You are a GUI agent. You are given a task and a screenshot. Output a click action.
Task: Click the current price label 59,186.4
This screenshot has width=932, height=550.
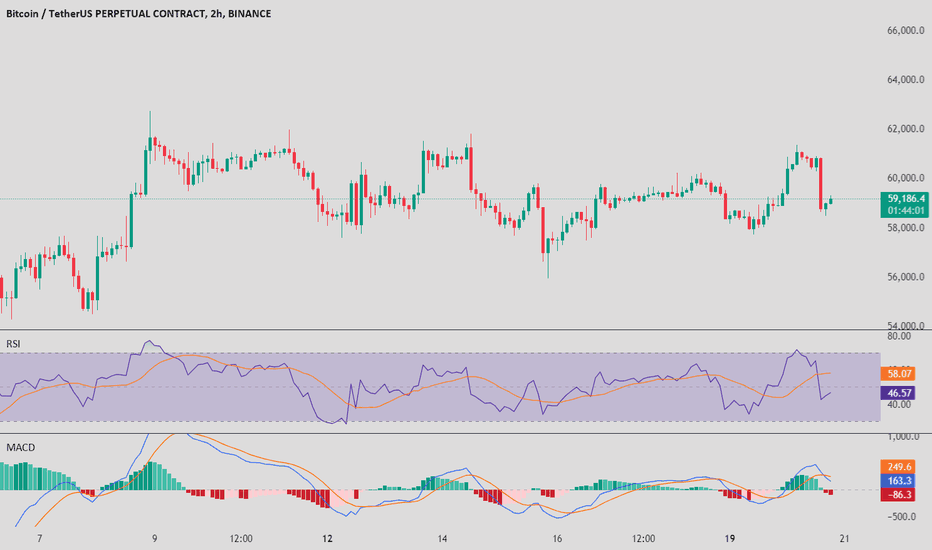(905, 199)
